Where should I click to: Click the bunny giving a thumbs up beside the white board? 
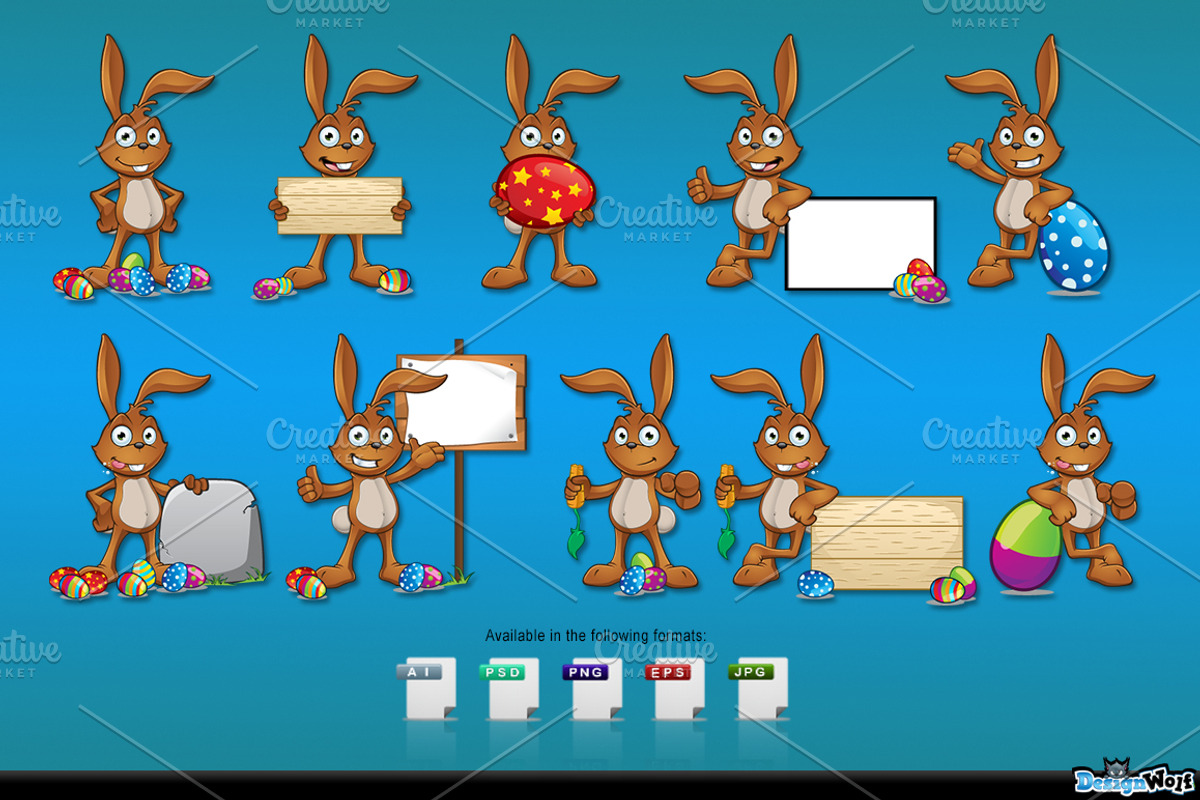coord(750,160)
